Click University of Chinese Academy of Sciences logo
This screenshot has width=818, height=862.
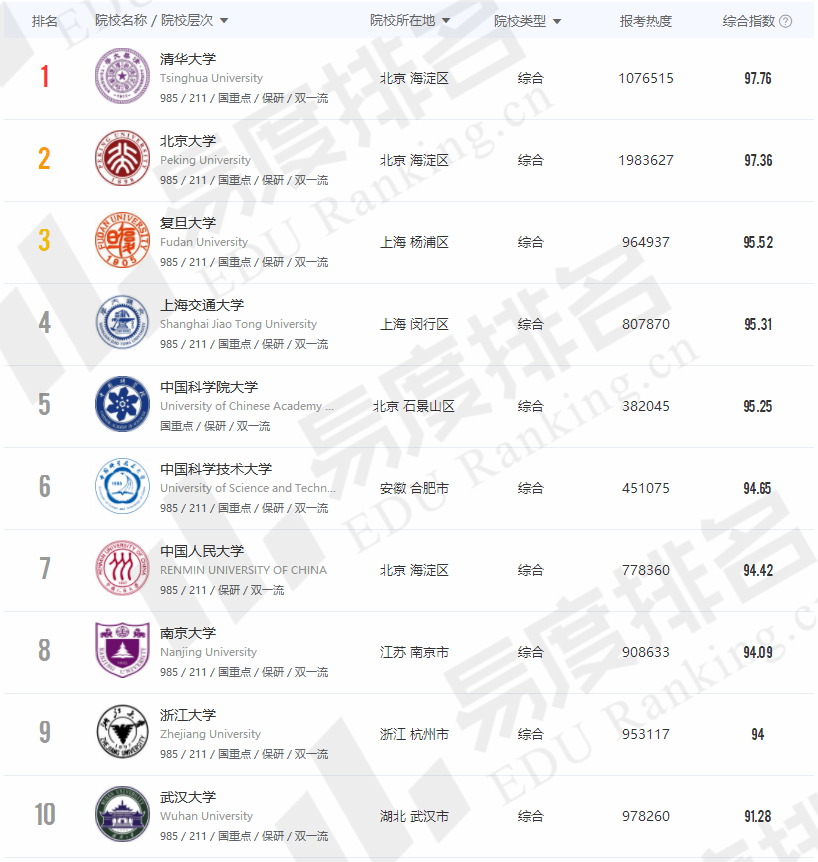coord(122,405)
